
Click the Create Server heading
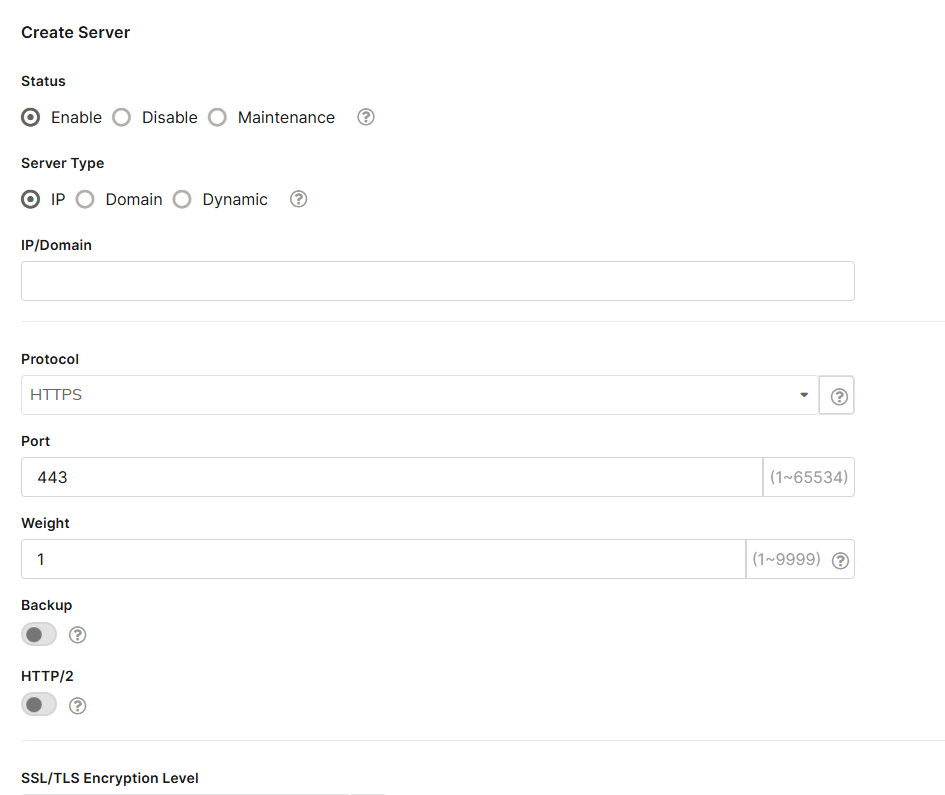click(x=76, y=32)
